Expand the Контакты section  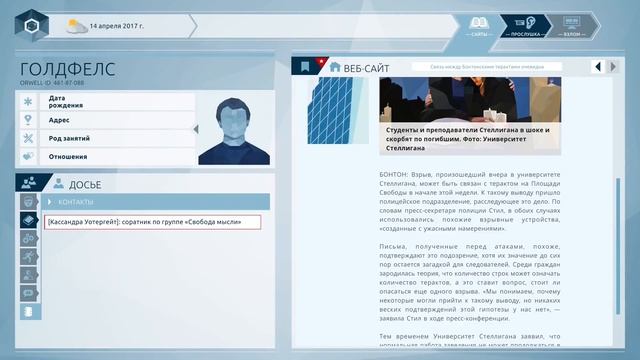coord(155,202)
